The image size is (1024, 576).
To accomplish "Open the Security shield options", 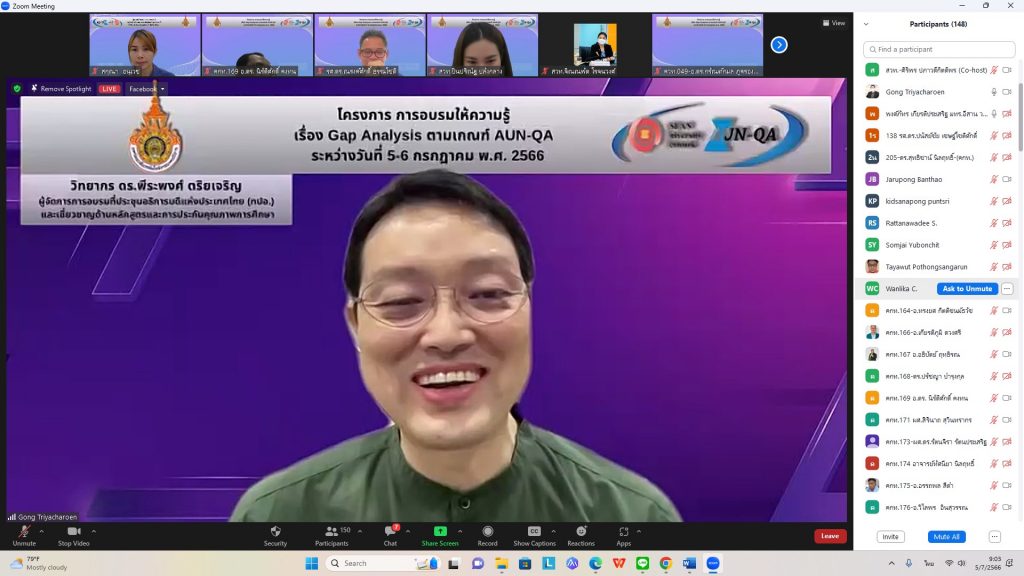I will (275, 532).
